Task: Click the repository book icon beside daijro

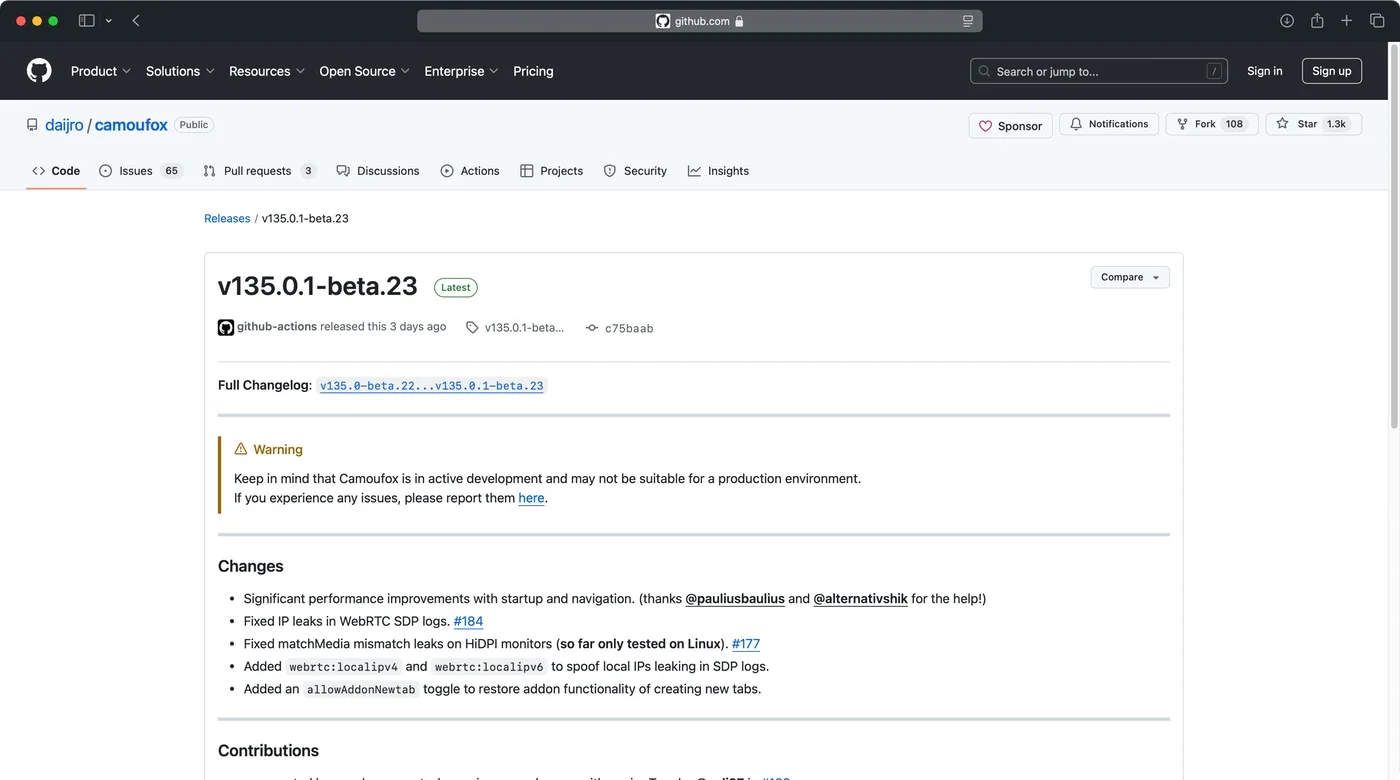Action: (x=33, y=125)
